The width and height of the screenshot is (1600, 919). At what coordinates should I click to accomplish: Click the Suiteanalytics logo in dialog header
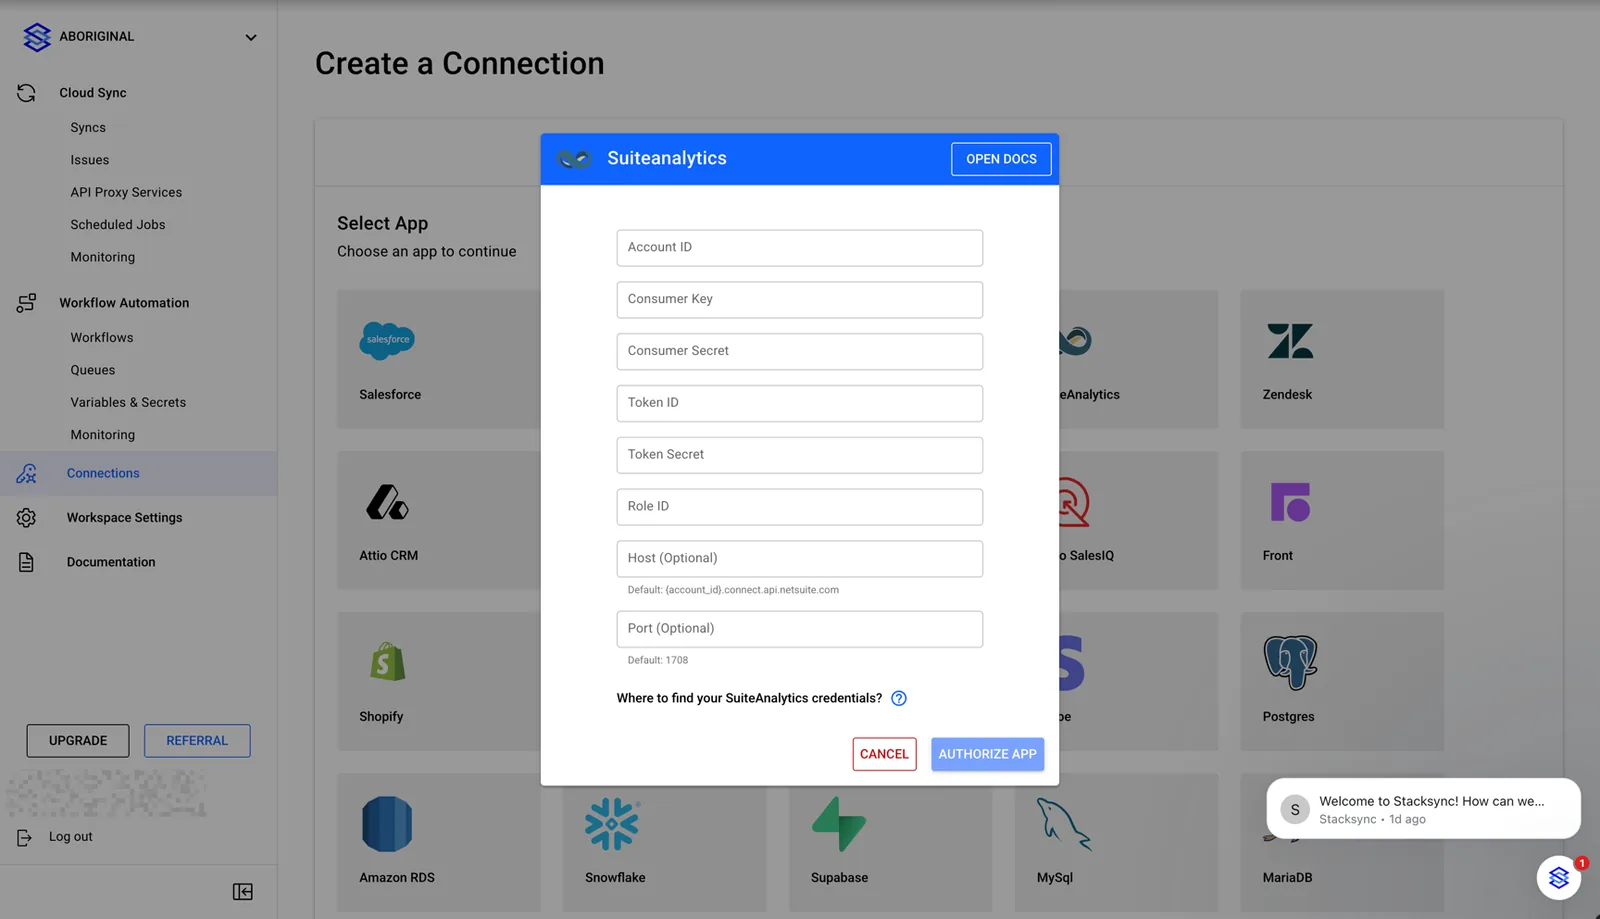click(x=575, y=159)
